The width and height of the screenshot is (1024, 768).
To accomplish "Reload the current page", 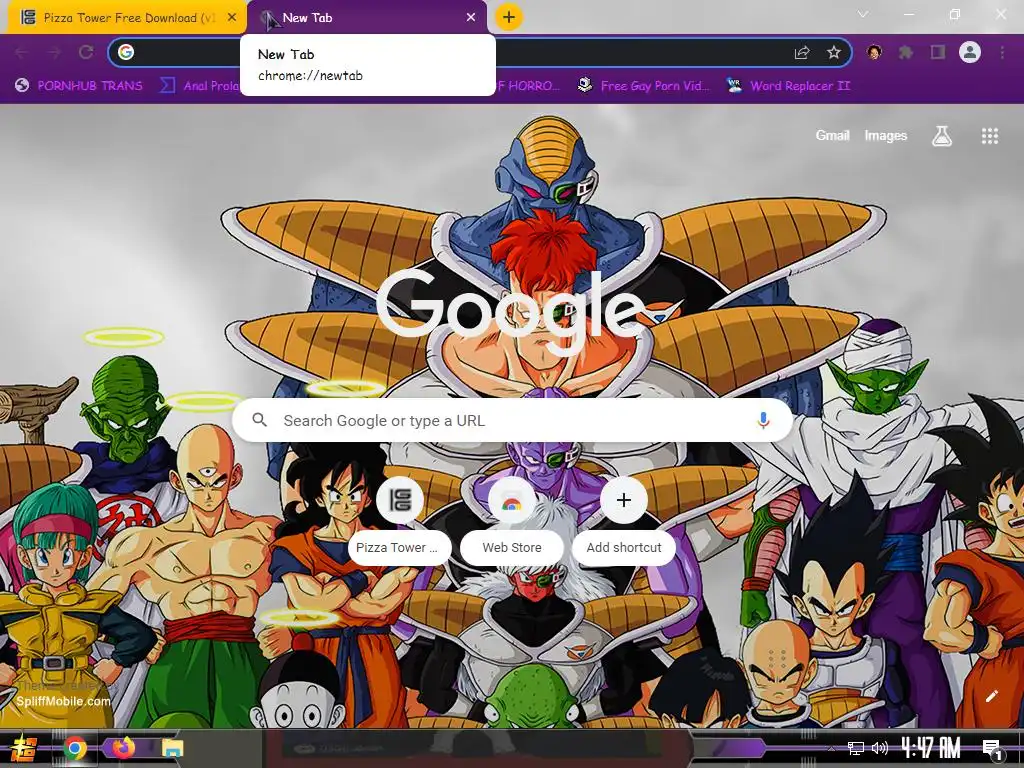I will tap(86, 52).
